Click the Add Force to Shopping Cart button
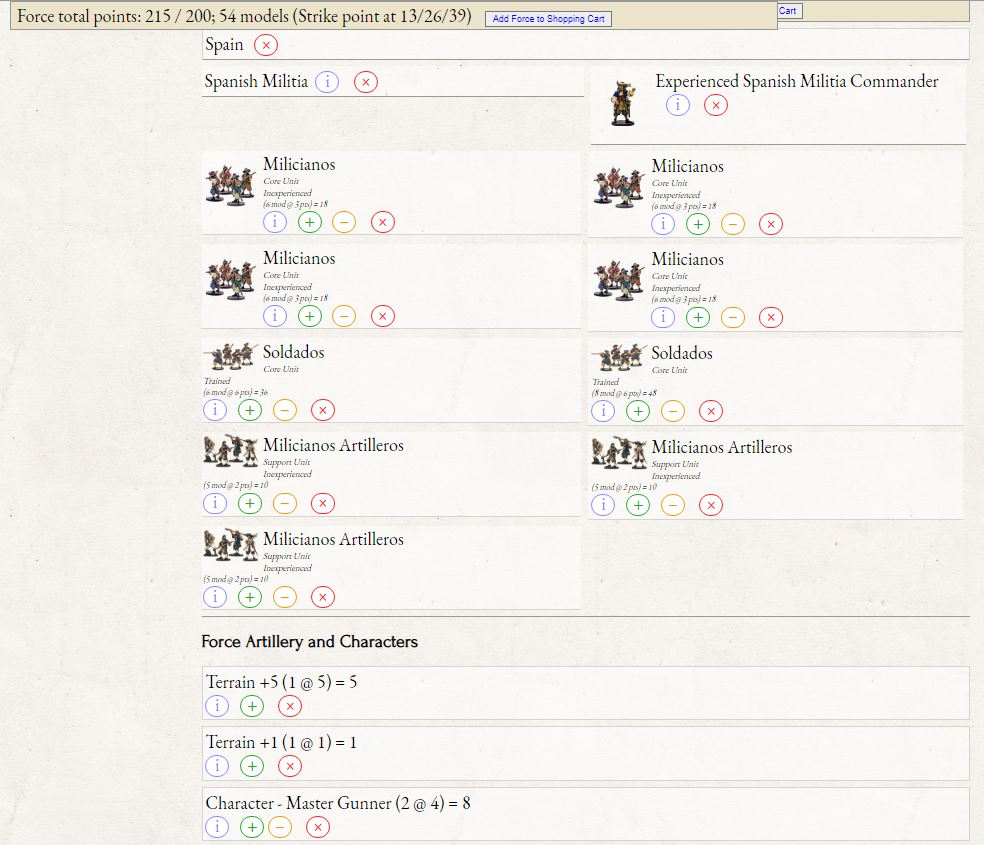Viewport: 984px width, 845px height. click(547, 18)
